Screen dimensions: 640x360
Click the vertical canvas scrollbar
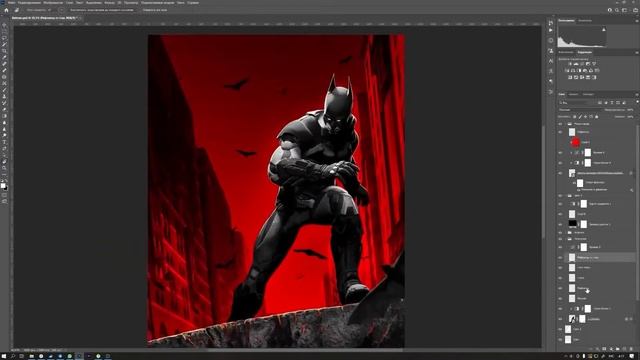[x=543, y=182]
